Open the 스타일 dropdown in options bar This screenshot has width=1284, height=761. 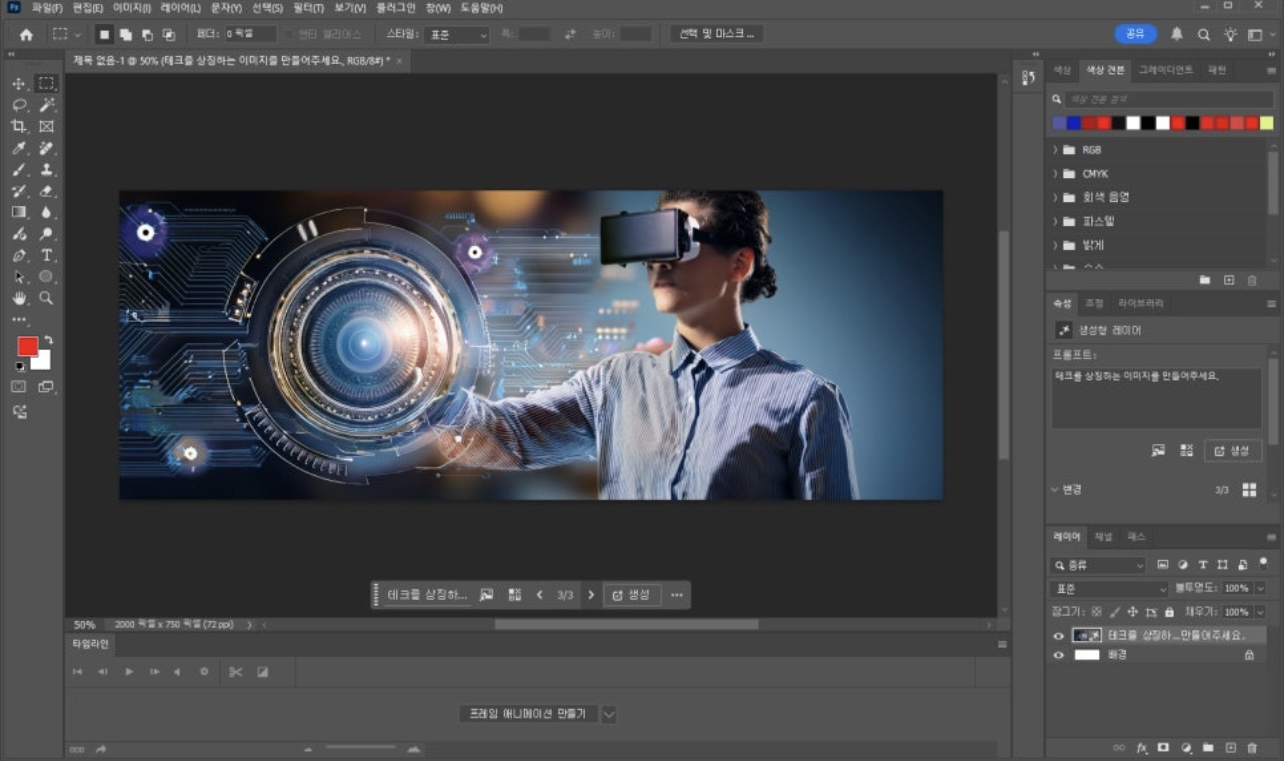pyautogui.click(x=455, y=34)
